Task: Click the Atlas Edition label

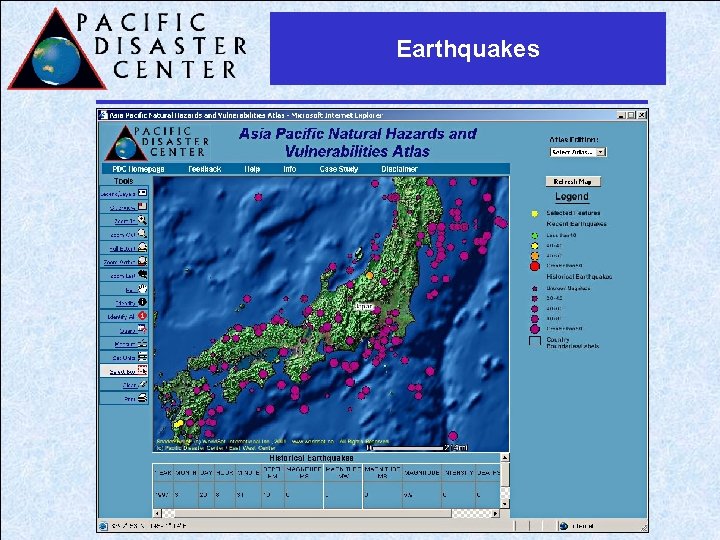Action: 574,140
